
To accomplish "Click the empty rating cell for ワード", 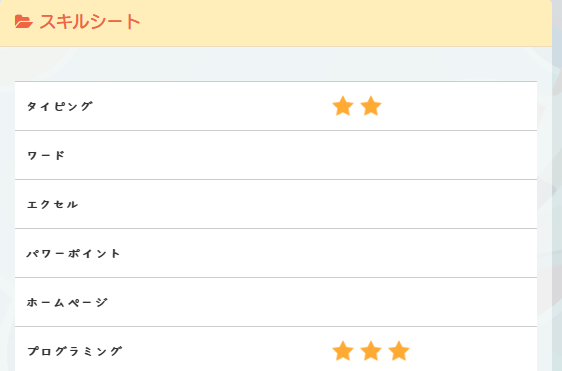I will click(x=429, y=155).
